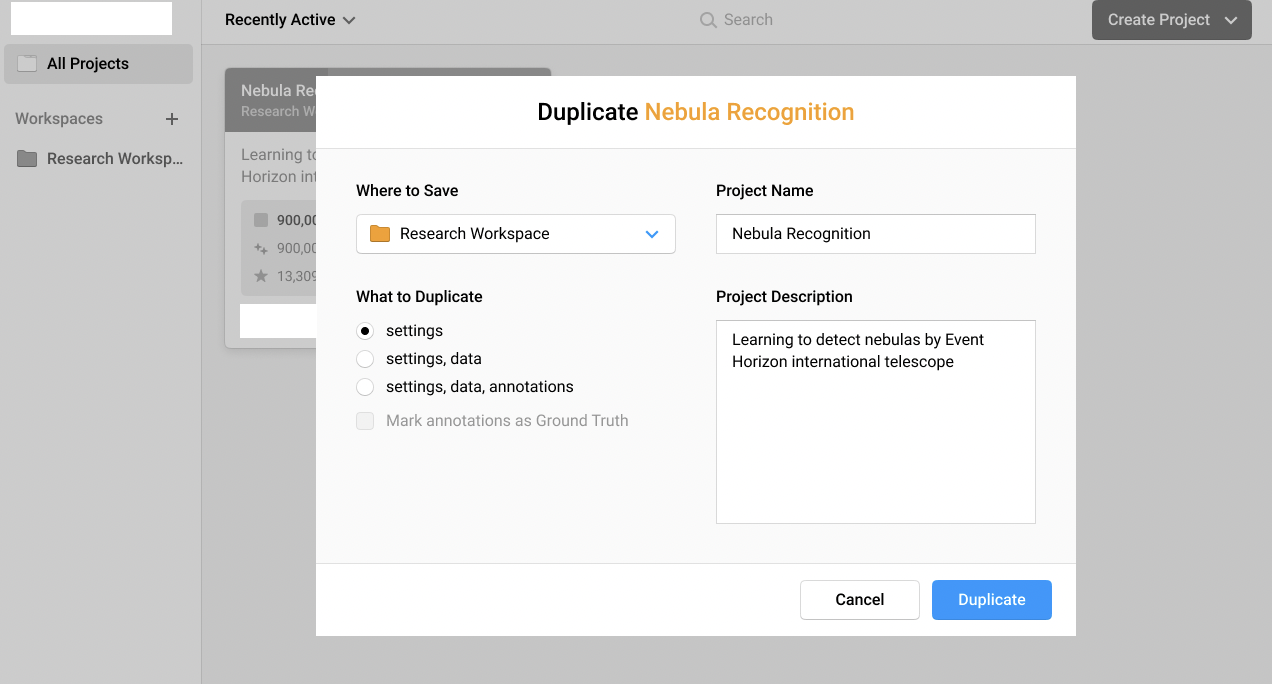Go to All Projects in sidebar
This screenshot has height=684, width=1272.
point(88,64)
